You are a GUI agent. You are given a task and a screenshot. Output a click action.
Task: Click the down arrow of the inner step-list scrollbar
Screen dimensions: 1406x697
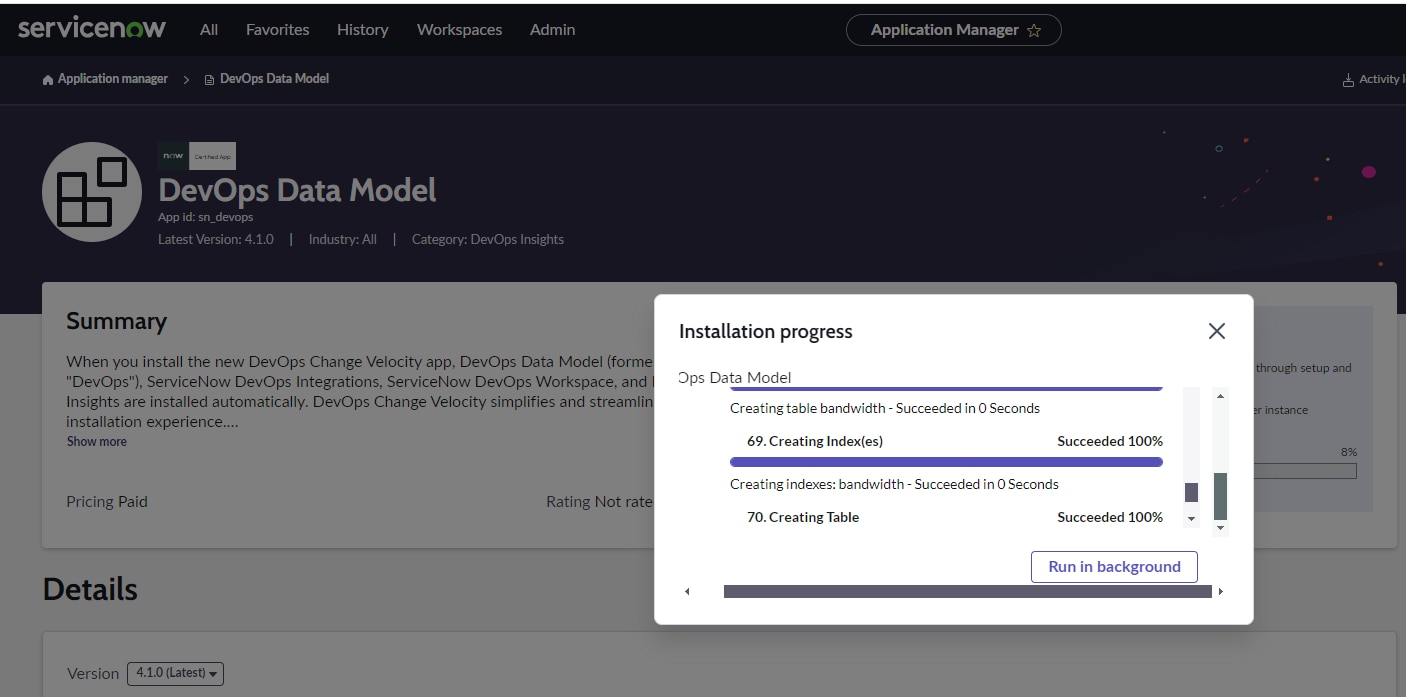point(1191,519)
